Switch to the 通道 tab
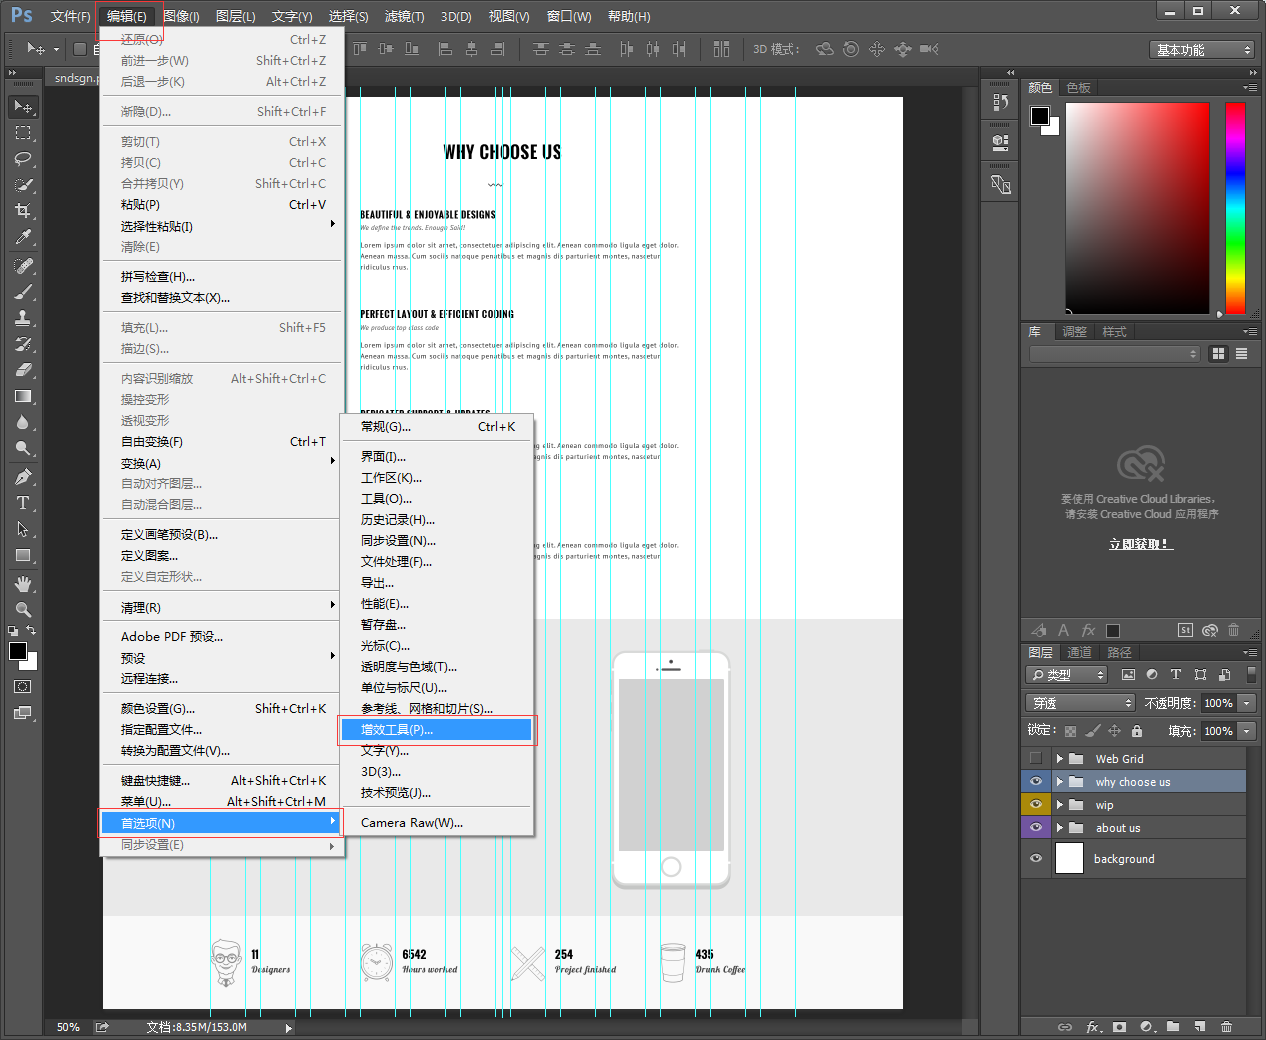 coord(1080,652)
